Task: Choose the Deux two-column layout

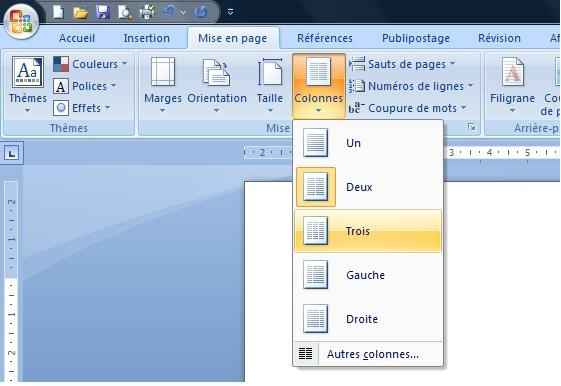Action: 368,187
